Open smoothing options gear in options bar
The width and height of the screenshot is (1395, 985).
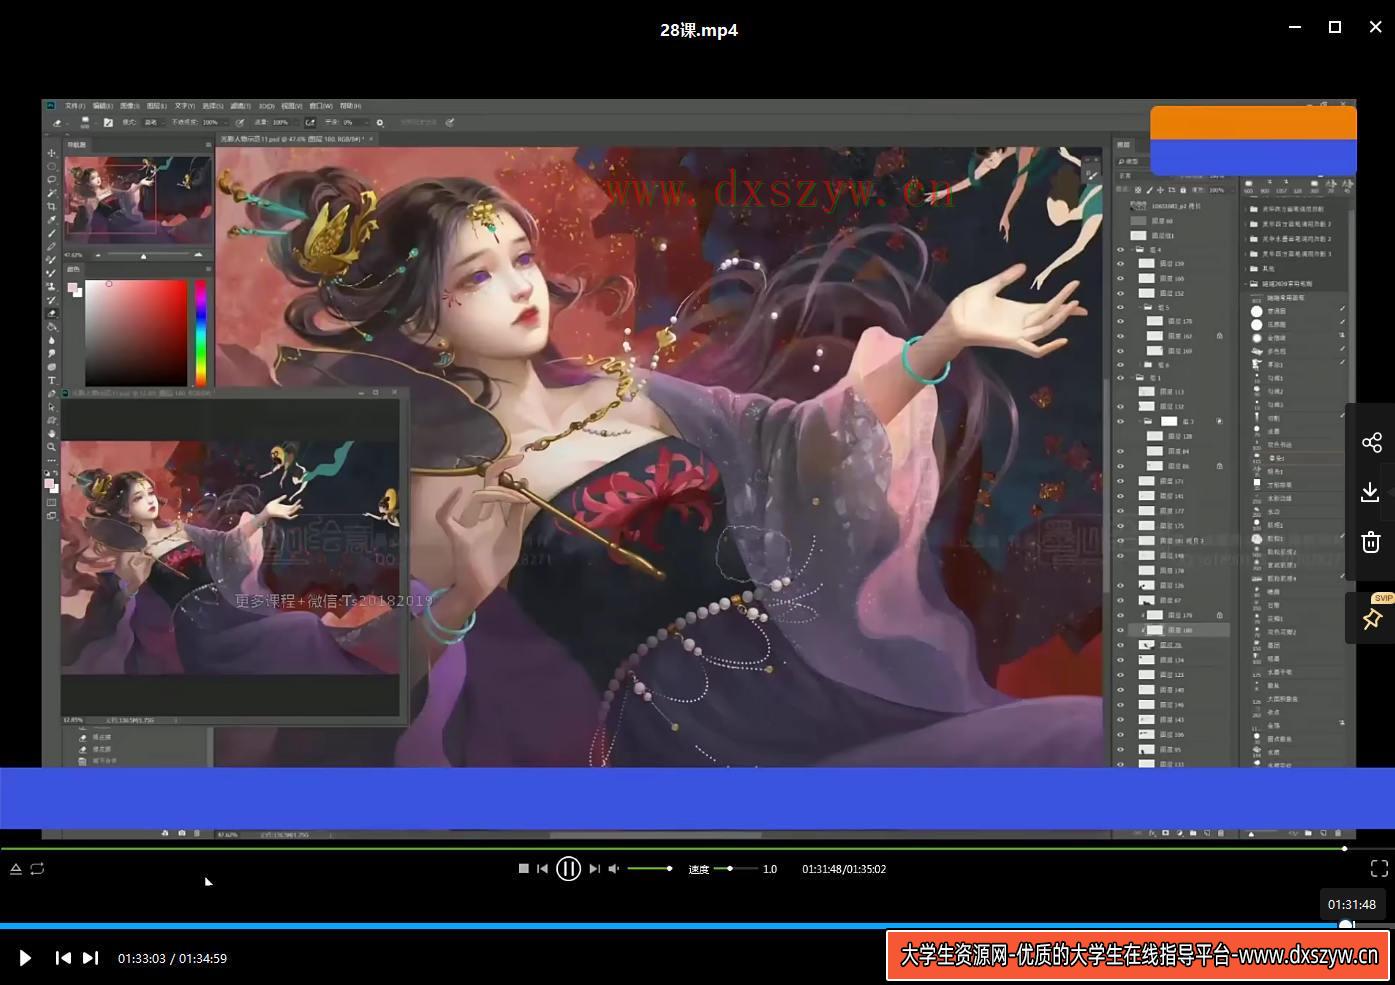(x=380, y=123)
